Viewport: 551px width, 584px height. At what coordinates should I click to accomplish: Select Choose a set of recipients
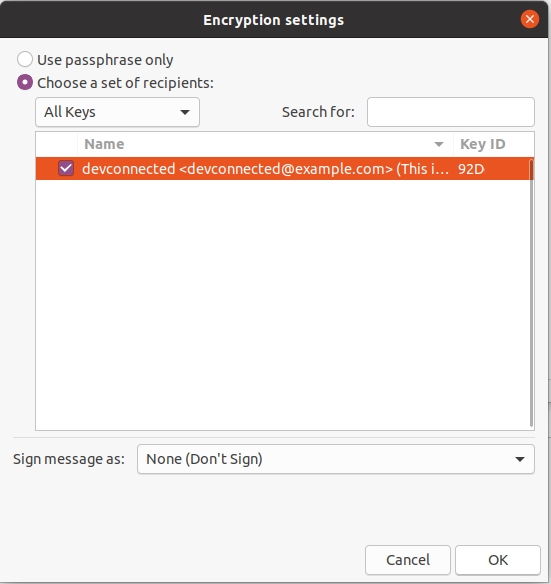click(25, 83)
